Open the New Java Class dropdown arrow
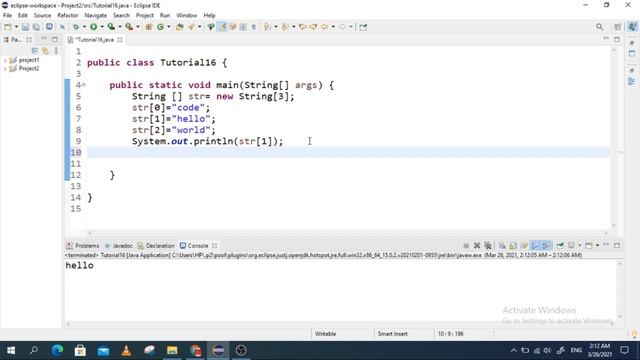640x360 pixels. [x=169, y=27]
